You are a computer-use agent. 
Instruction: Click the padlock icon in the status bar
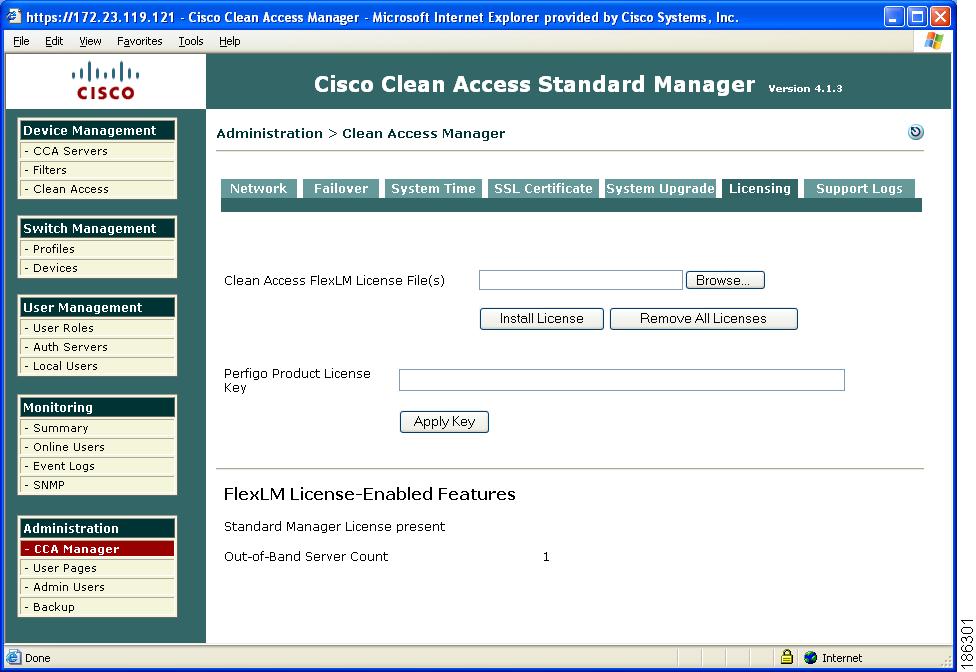[x=787, y=657]
